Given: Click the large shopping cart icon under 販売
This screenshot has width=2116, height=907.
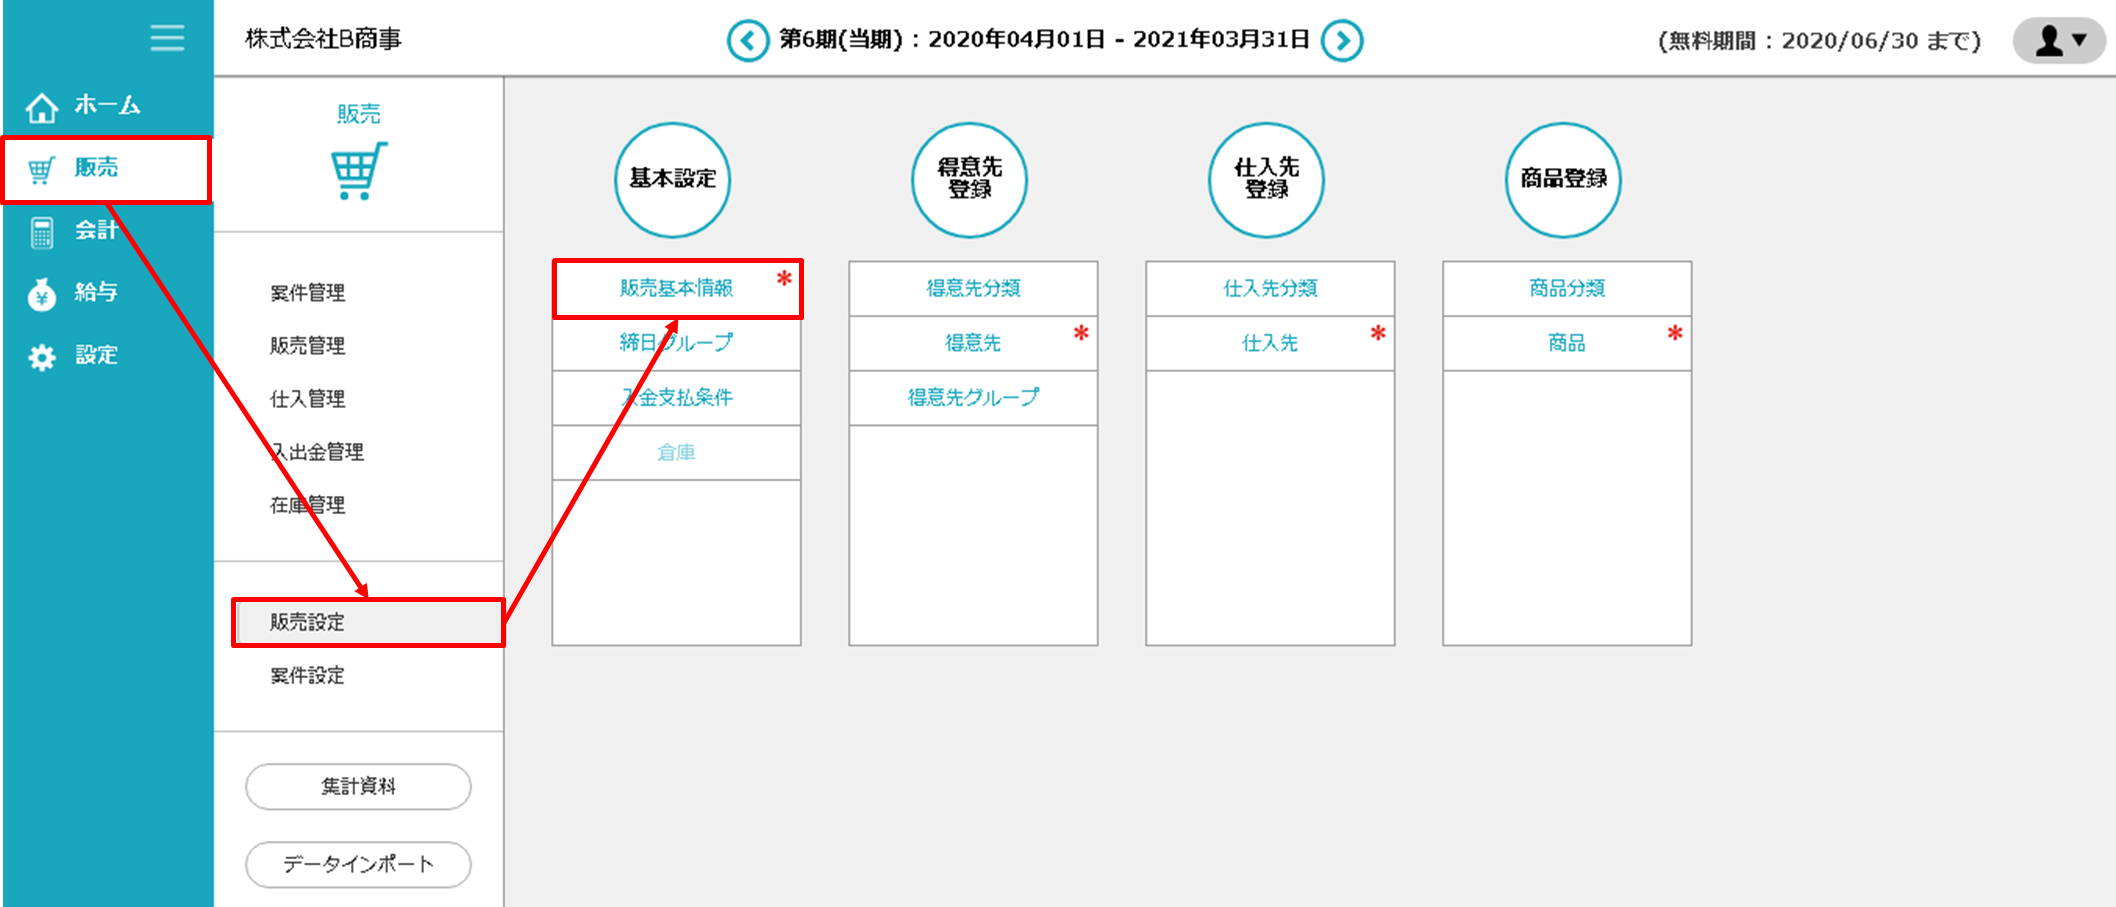Looking at the screenshot, I should [358, 171].
